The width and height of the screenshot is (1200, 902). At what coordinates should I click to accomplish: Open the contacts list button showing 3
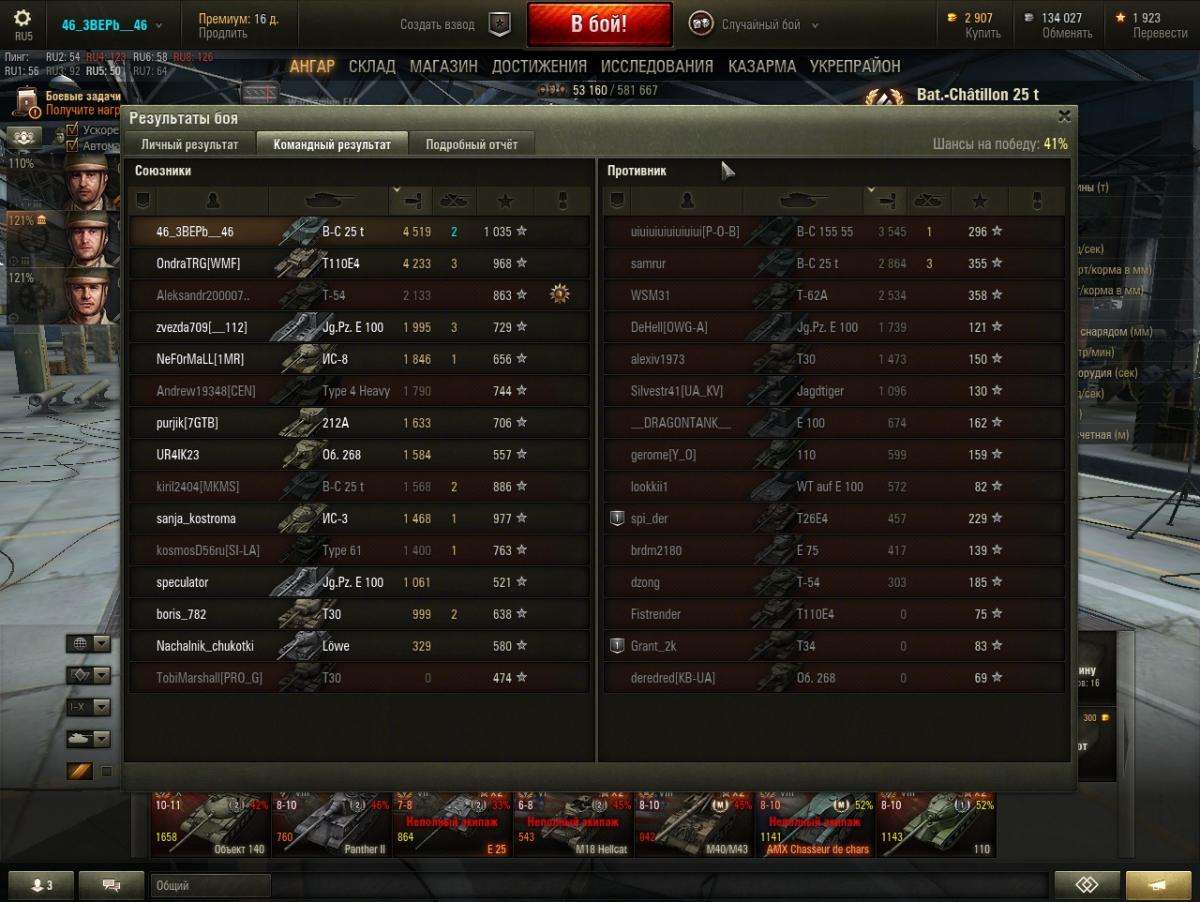[41, 885]
